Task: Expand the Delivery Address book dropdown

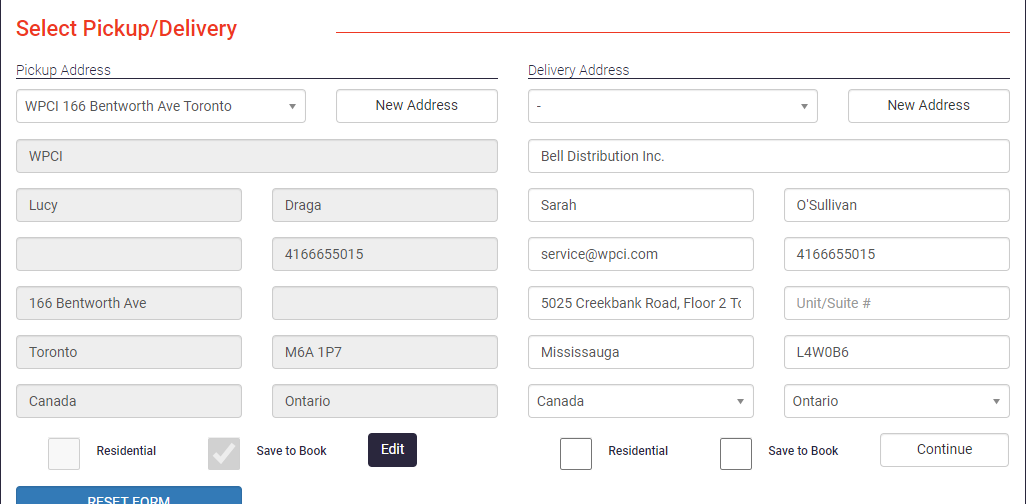Action: 673,106
